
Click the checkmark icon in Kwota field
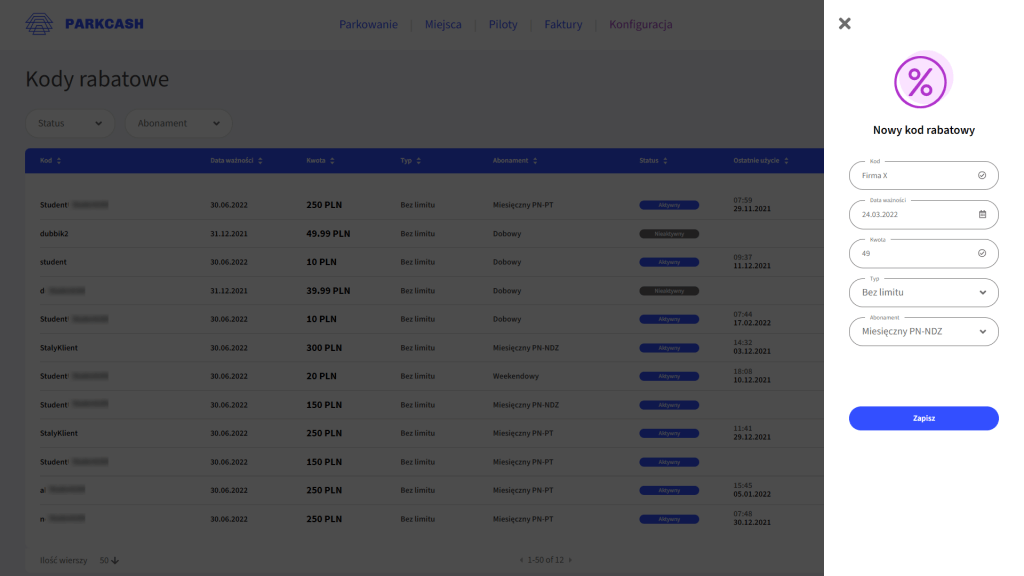982,253
